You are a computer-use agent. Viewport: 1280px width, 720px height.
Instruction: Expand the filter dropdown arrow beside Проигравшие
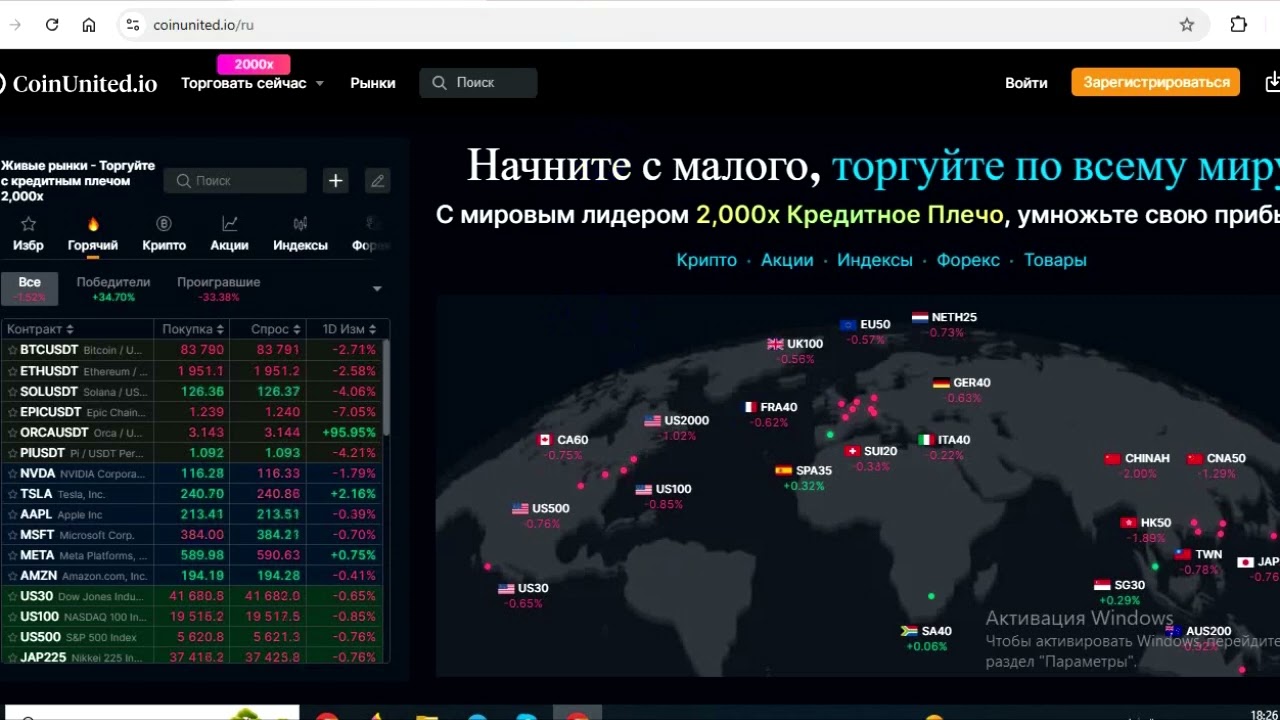[377, 289]
